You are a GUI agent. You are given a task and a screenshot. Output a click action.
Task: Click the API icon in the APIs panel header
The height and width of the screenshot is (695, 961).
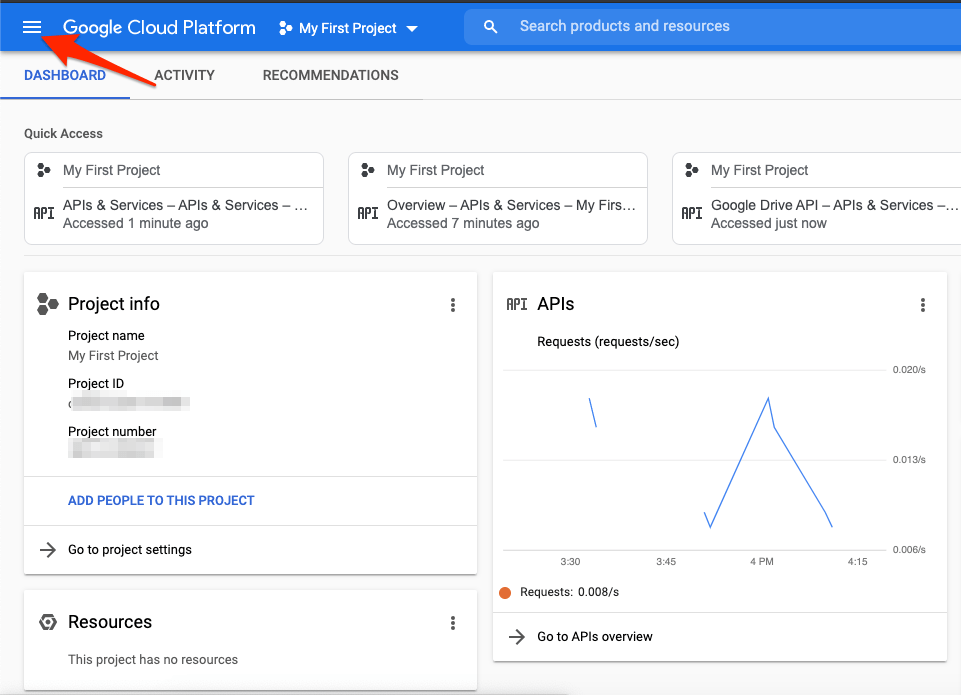pyautogui.click(x=517, y=304)
